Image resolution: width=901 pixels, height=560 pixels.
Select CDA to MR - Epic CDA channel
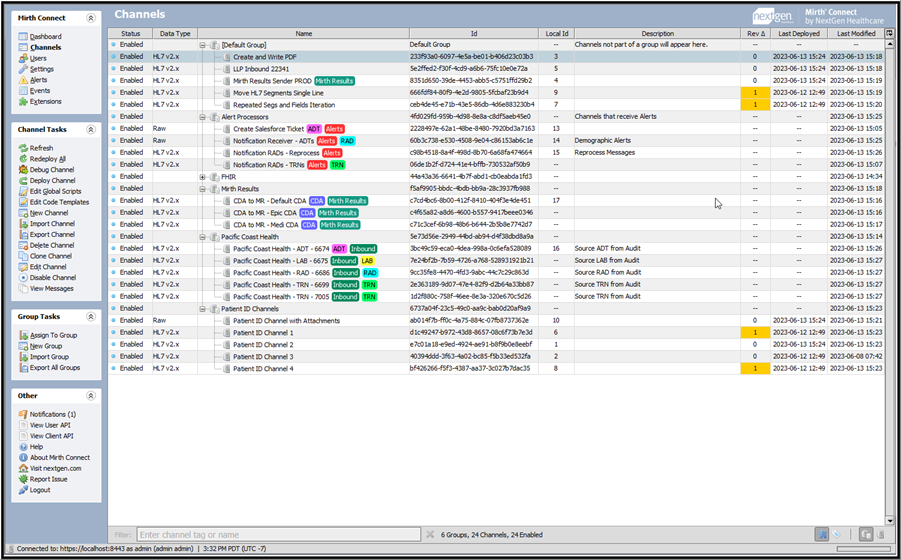pyautogui.click(x=496, y=213)
